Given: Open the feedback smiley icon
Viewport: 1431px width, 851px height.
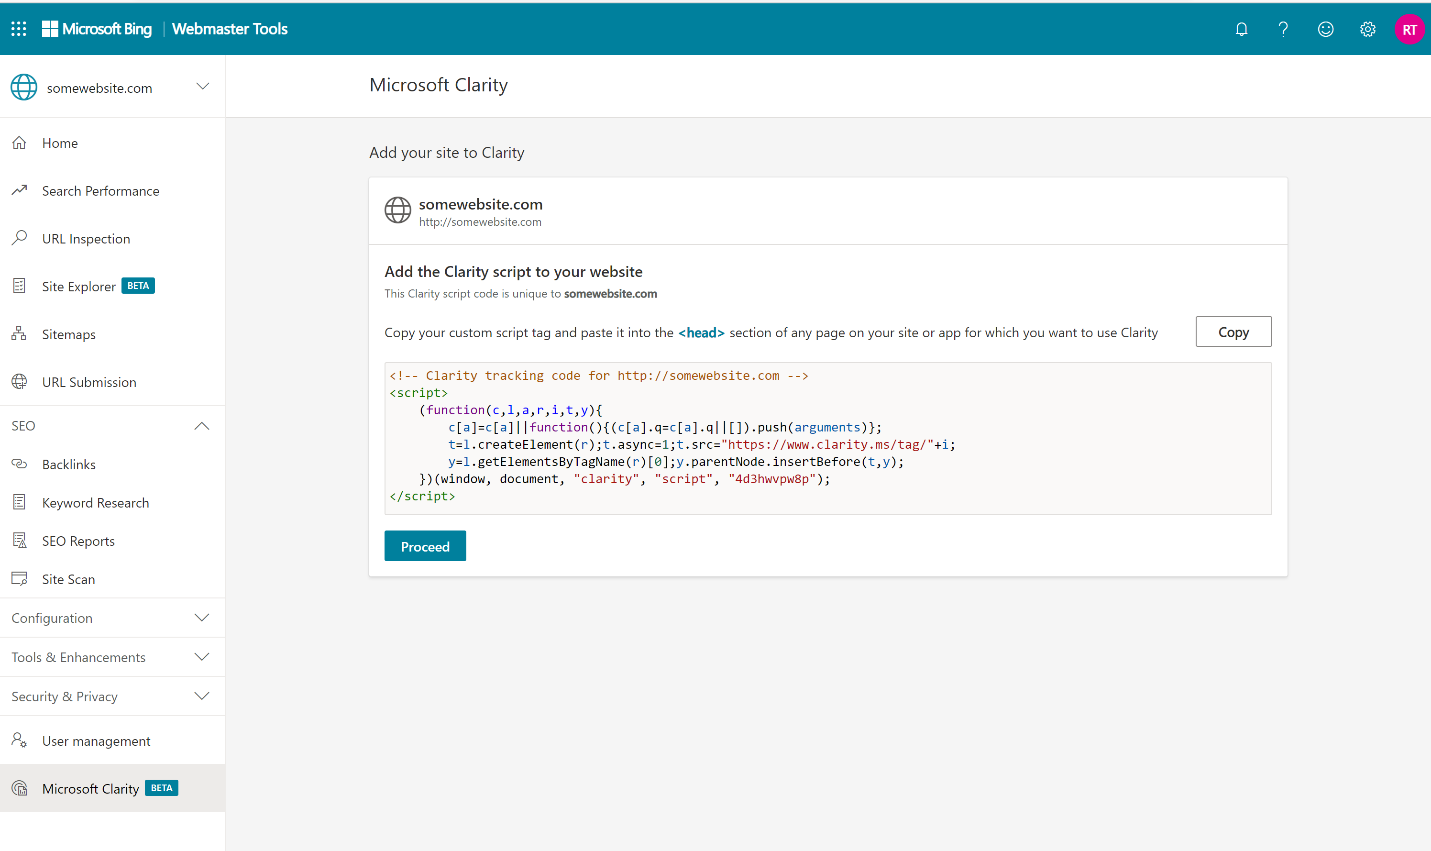Looking at the screenshot, I should point(1326,29).
